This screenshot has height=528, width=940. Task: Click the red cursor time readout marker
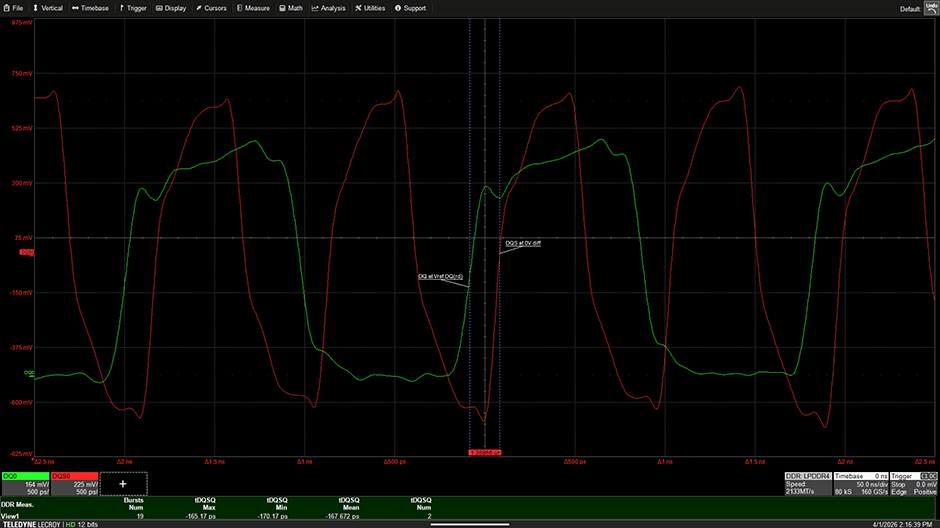(484, 452)
